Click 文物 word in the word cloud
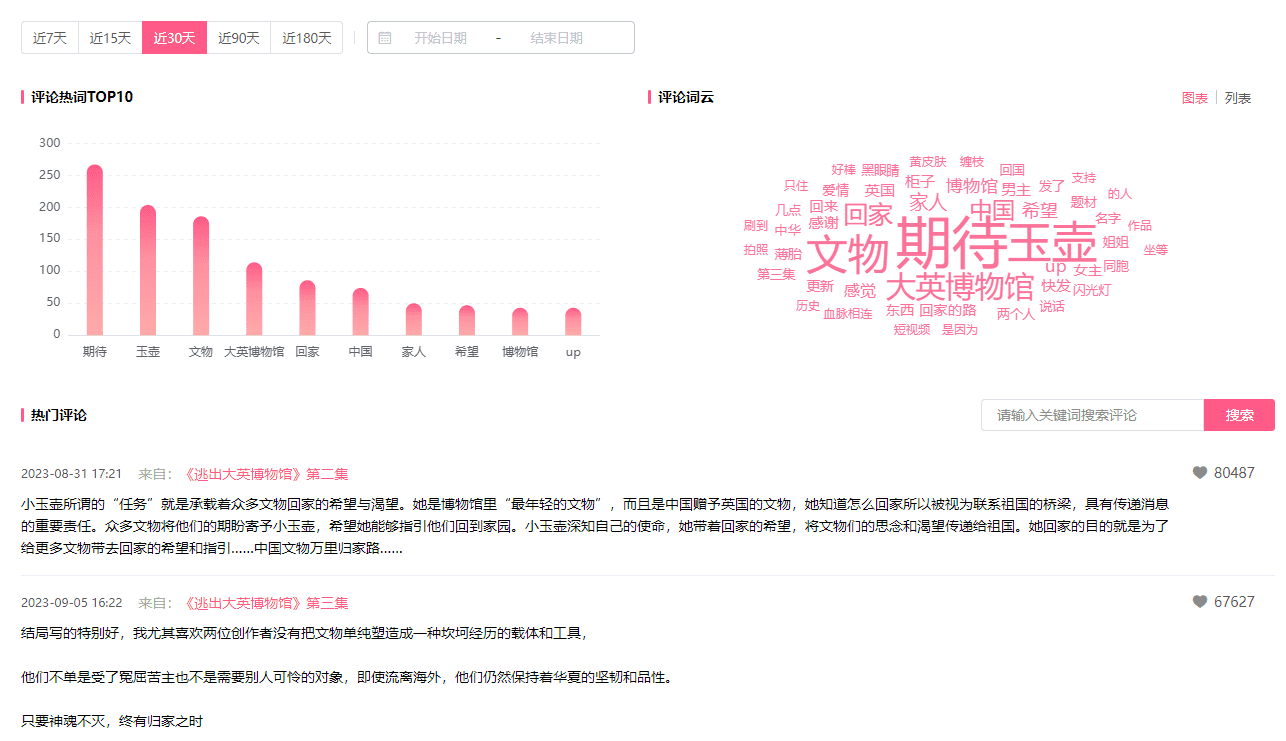 click(x=847, y=254)
